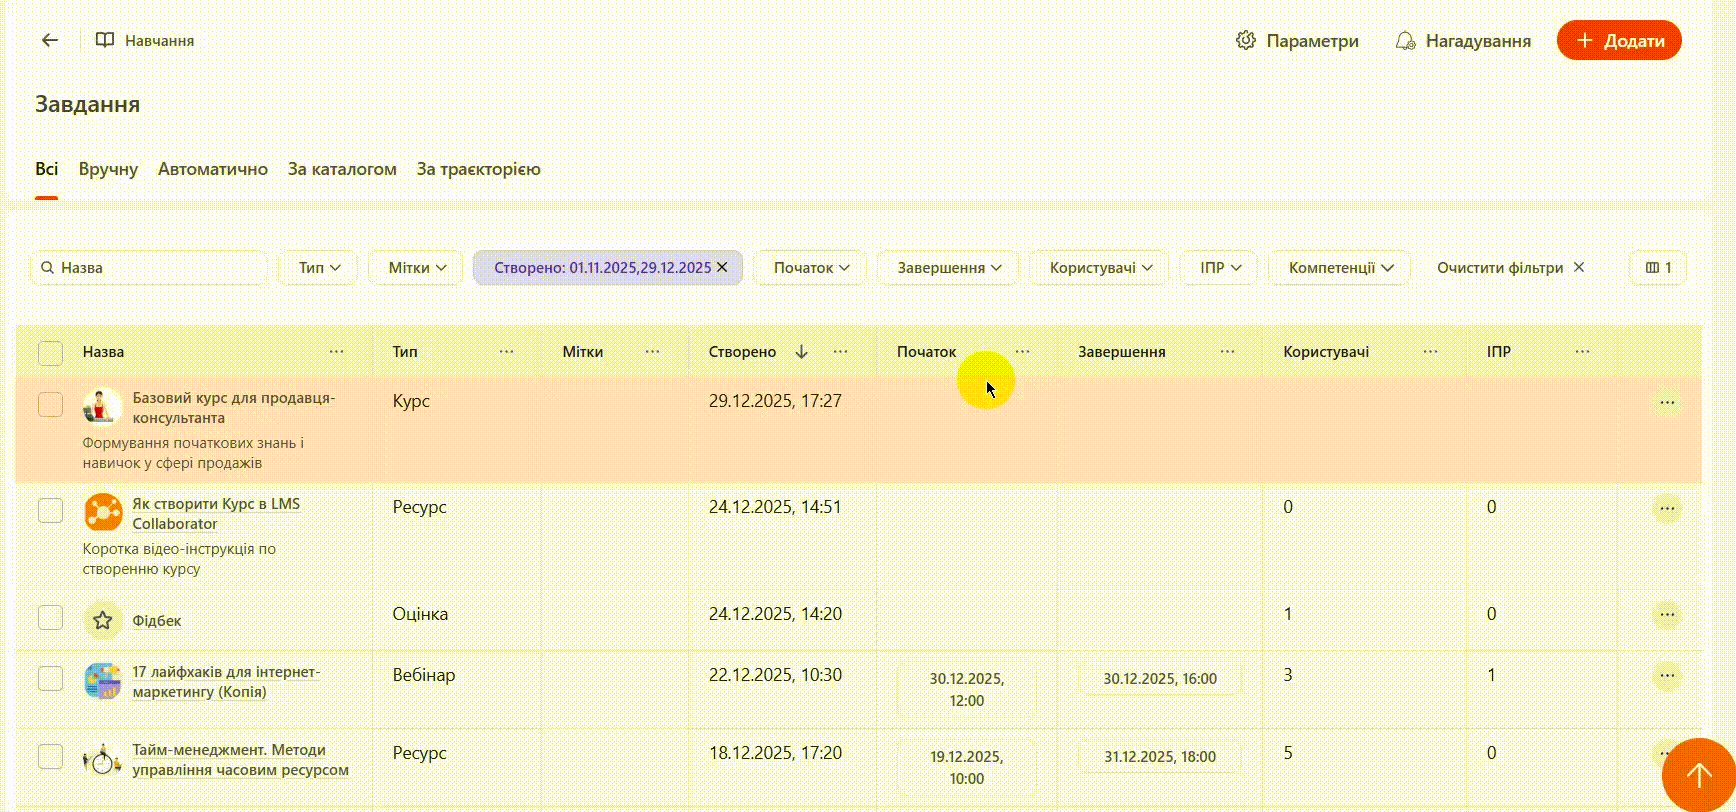Check the Фідбек row checkbox

[50, 617]
